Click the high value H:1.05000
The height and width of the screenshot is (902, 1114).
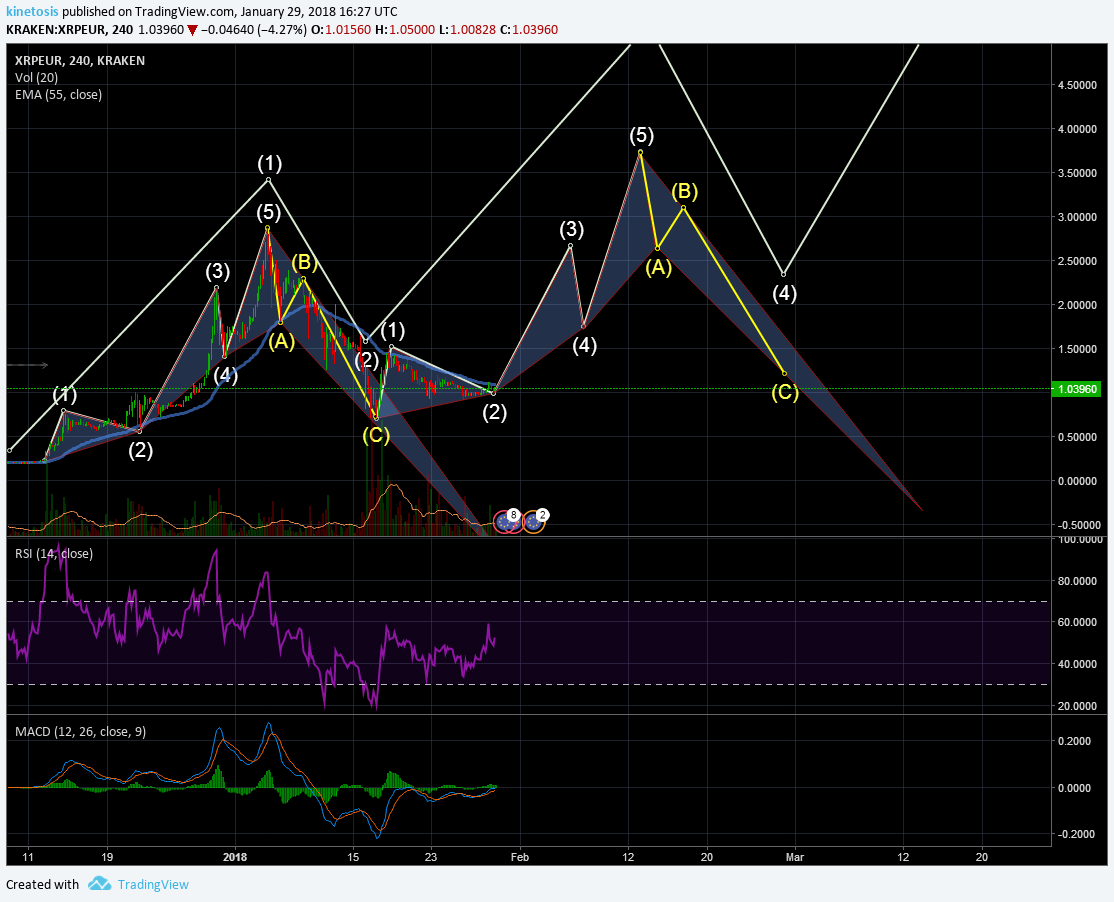[405, 30]
